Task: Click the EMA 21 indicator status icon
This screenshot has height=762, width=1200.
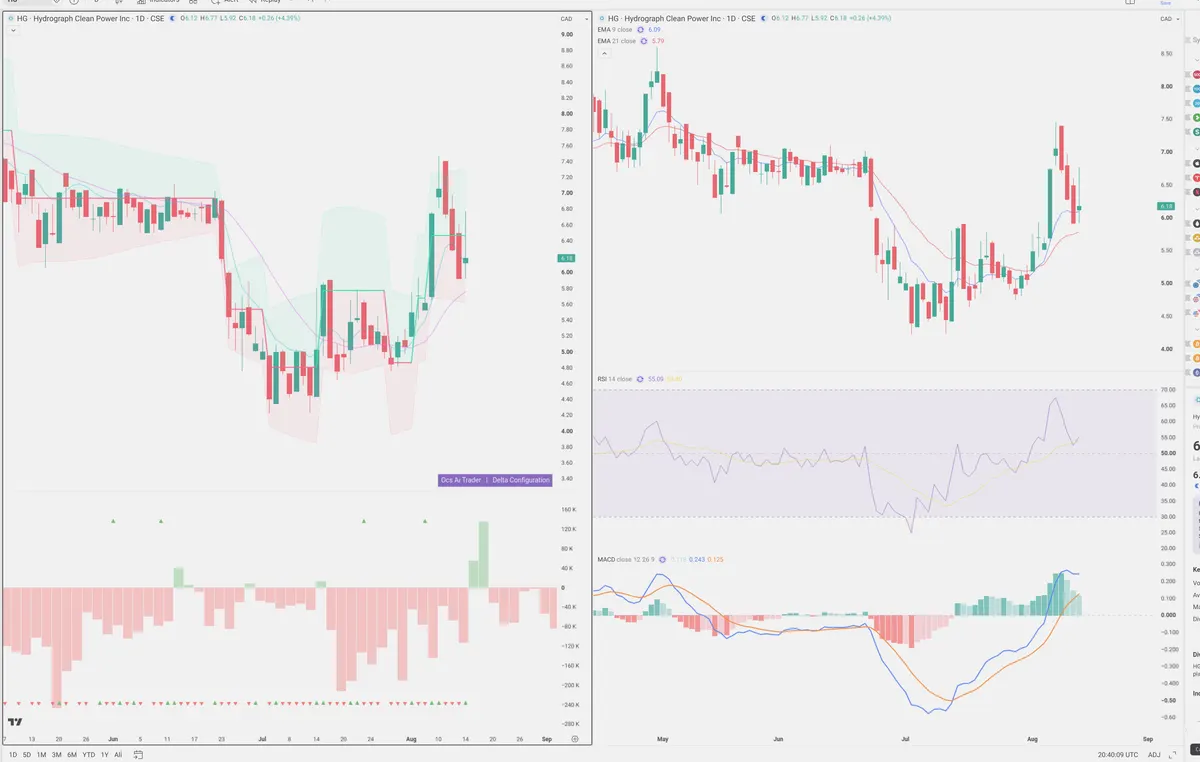Action: (642, 40)
